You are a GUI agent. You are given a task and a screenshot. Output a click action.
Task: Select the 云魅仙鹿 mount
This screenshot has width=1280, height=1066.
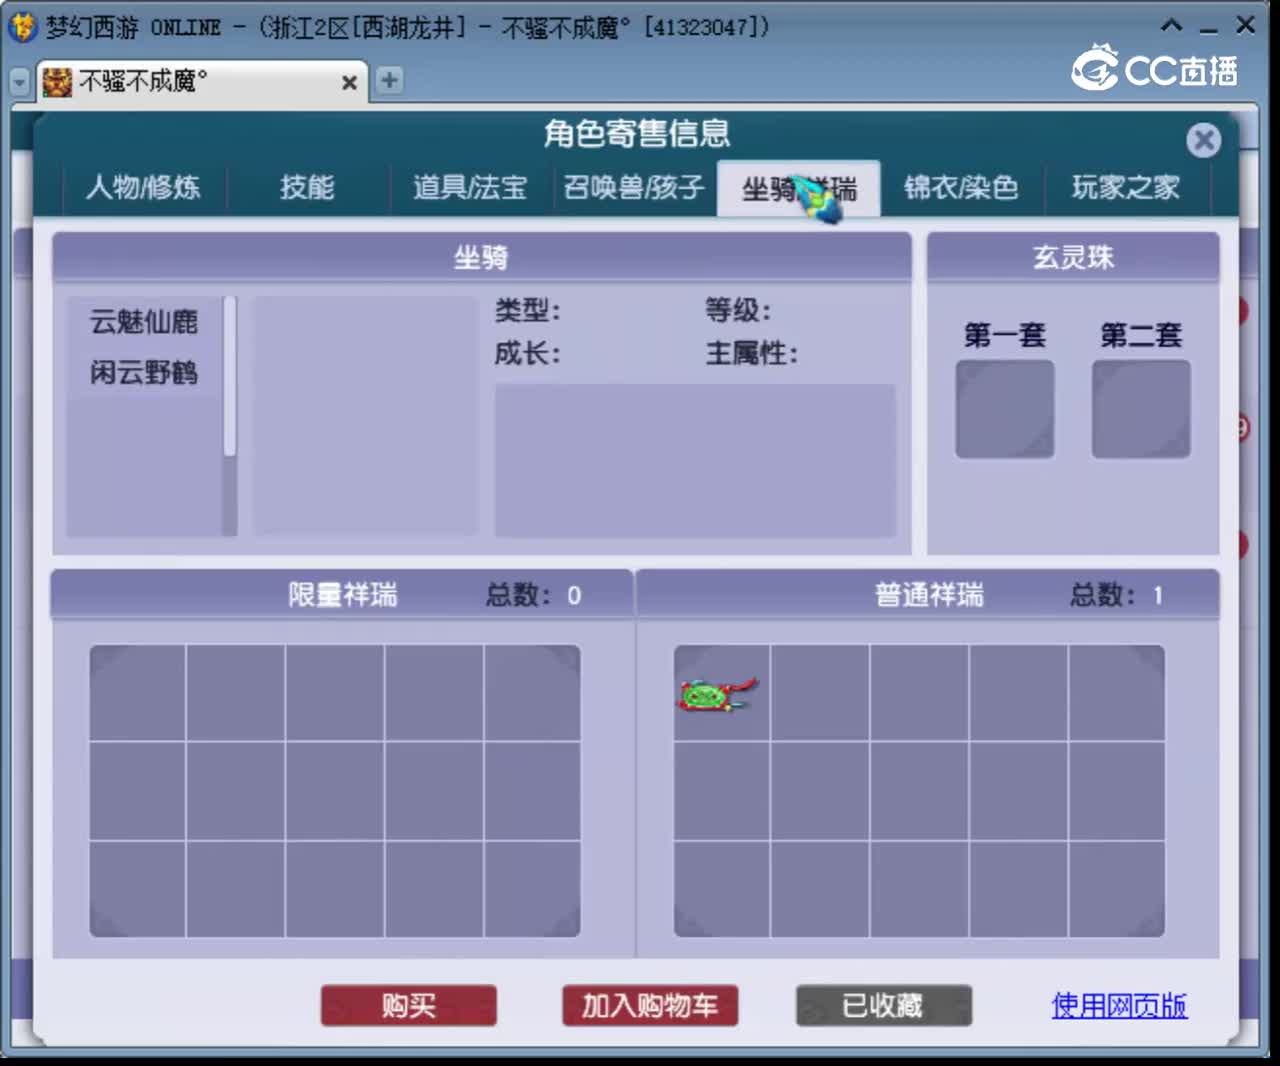(x=144, y=322)
